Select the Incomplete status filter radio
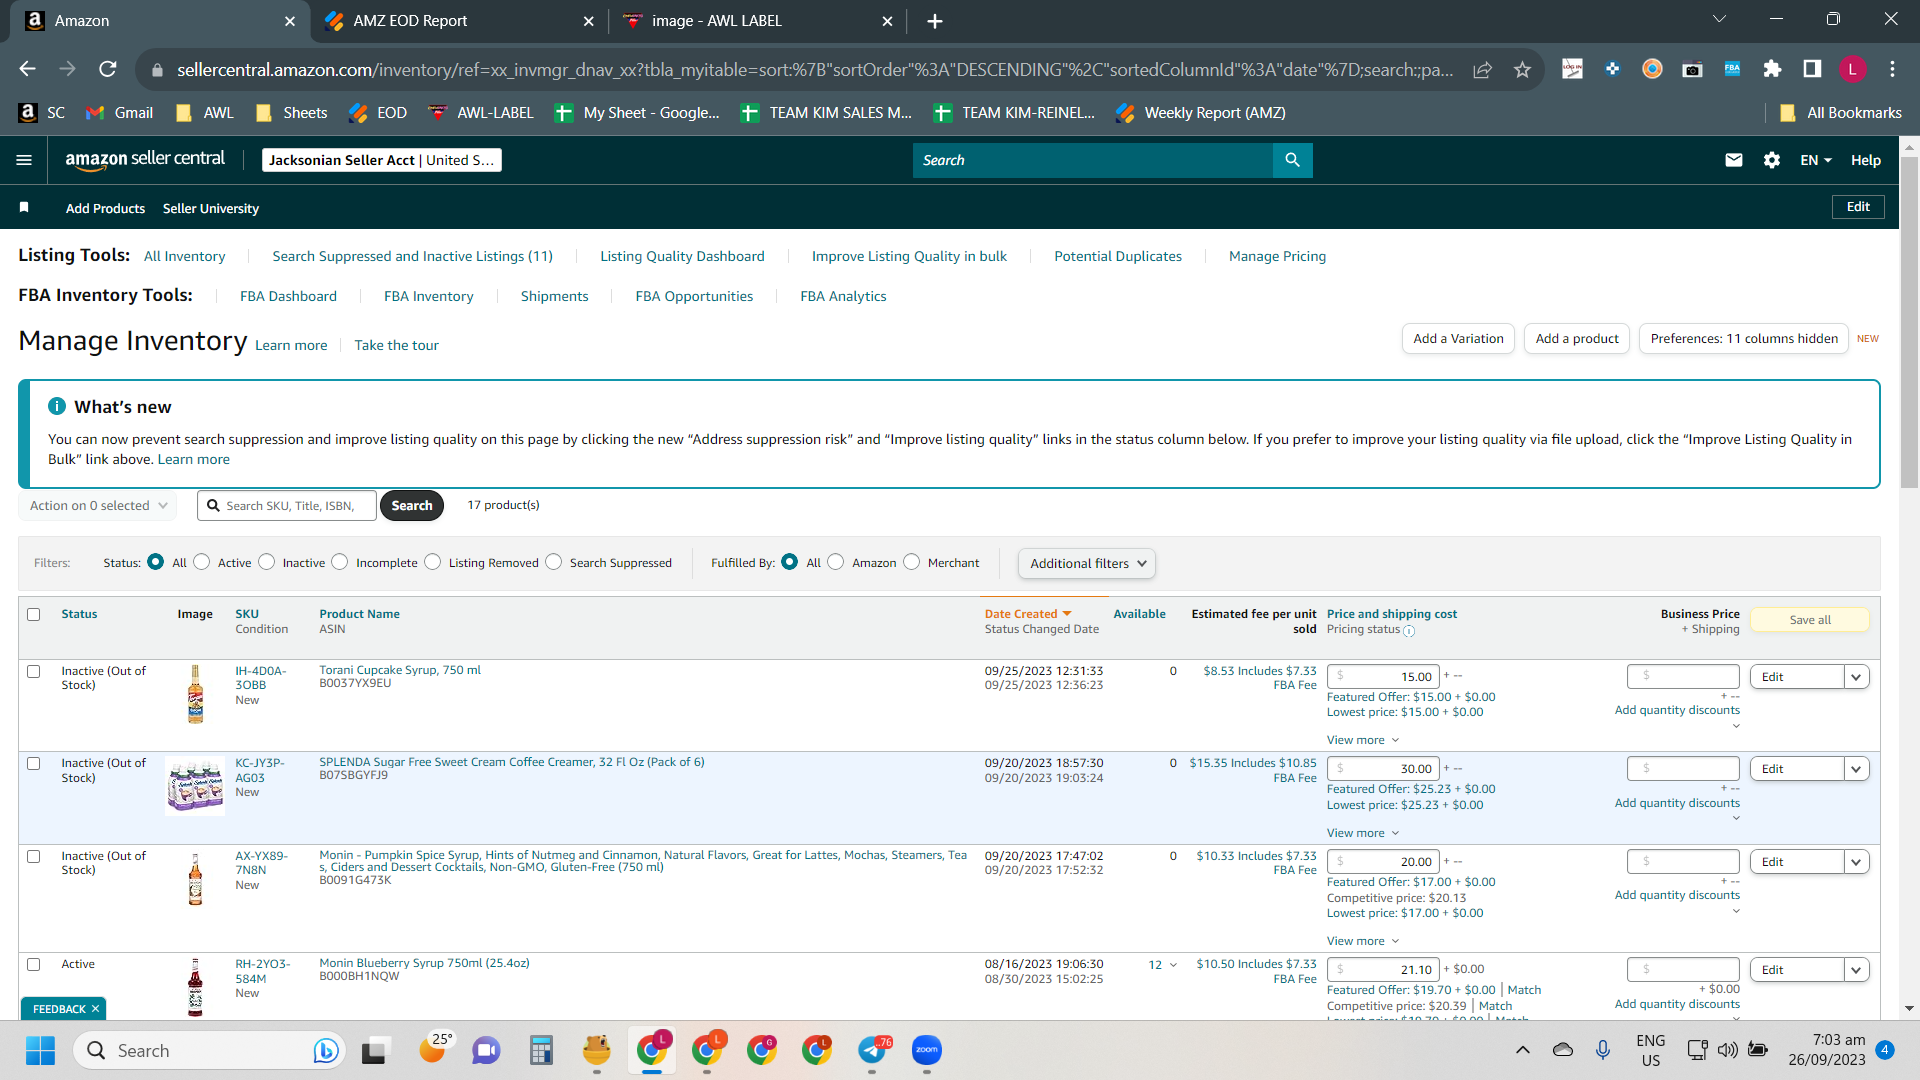1920x1080 pixels. 340,562
